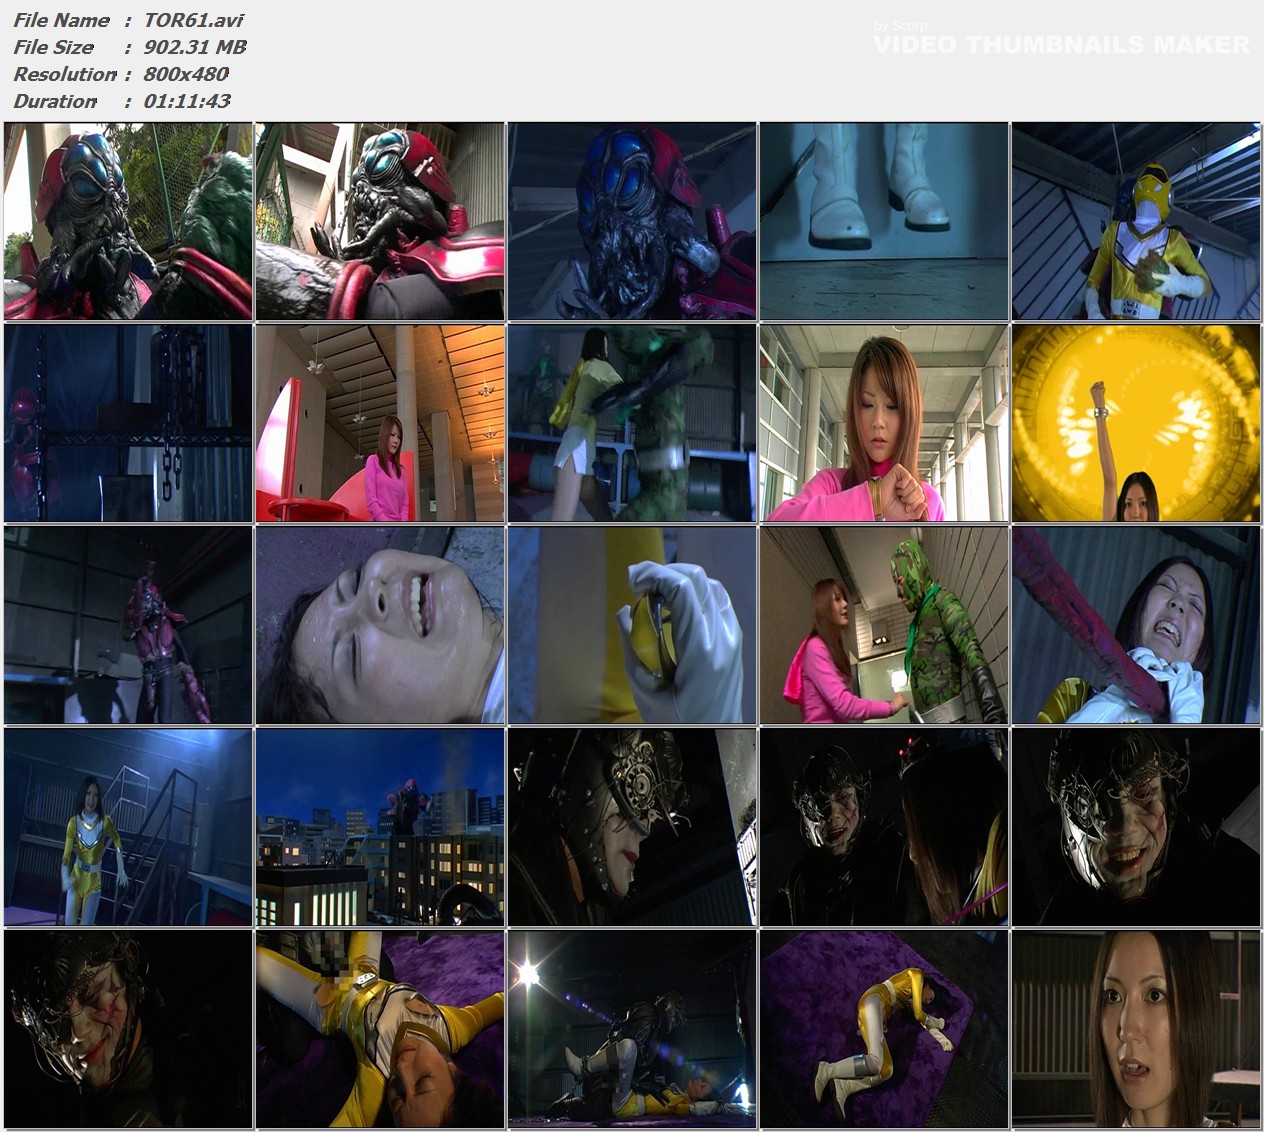
Task: Open thumbnail of red creature standing in dark warehouse
Action: (128, 625)
